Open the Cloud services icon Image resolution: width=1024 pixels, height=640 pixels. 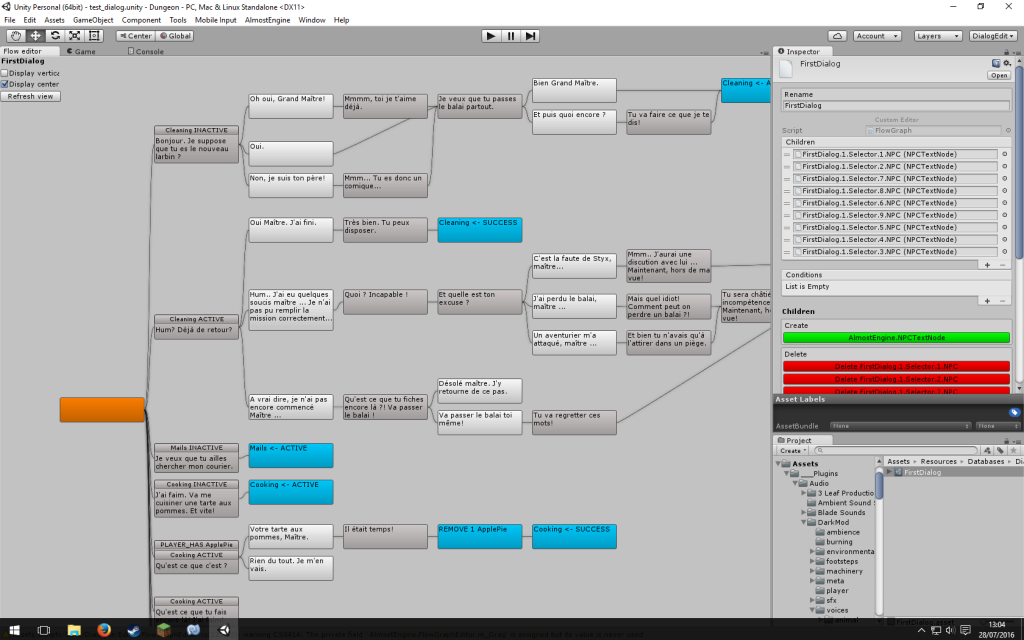click(x=837, y=36)
